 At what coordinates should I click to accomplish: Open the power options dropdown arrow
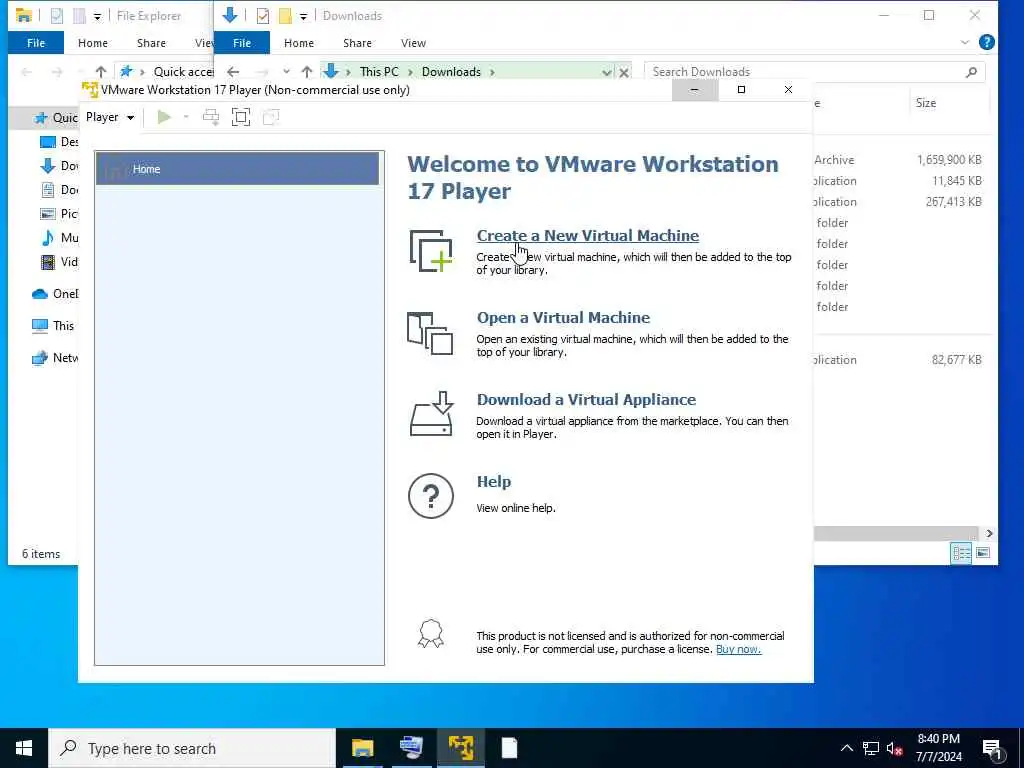tap(186, 118)
